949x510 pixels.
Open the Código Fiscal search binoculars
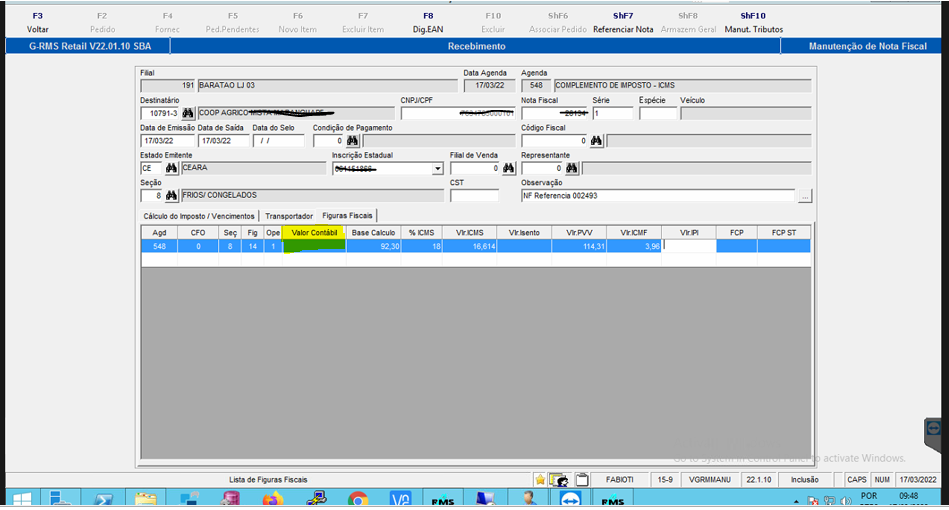pyautogui.click(x=596, y=141)
